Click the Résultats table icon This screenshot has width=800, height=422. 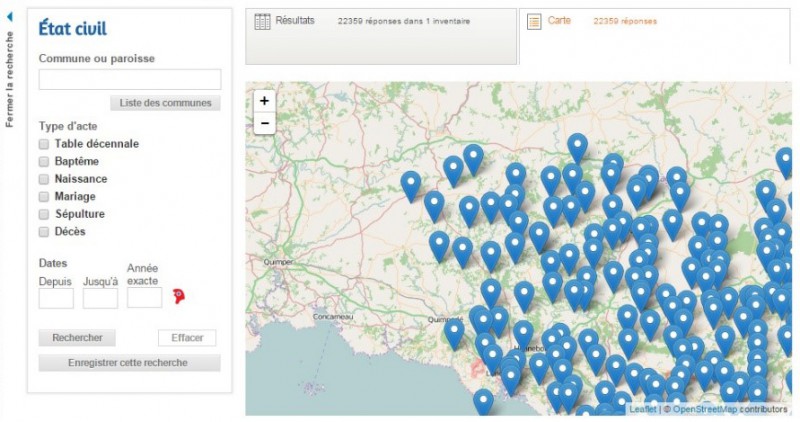263,21
